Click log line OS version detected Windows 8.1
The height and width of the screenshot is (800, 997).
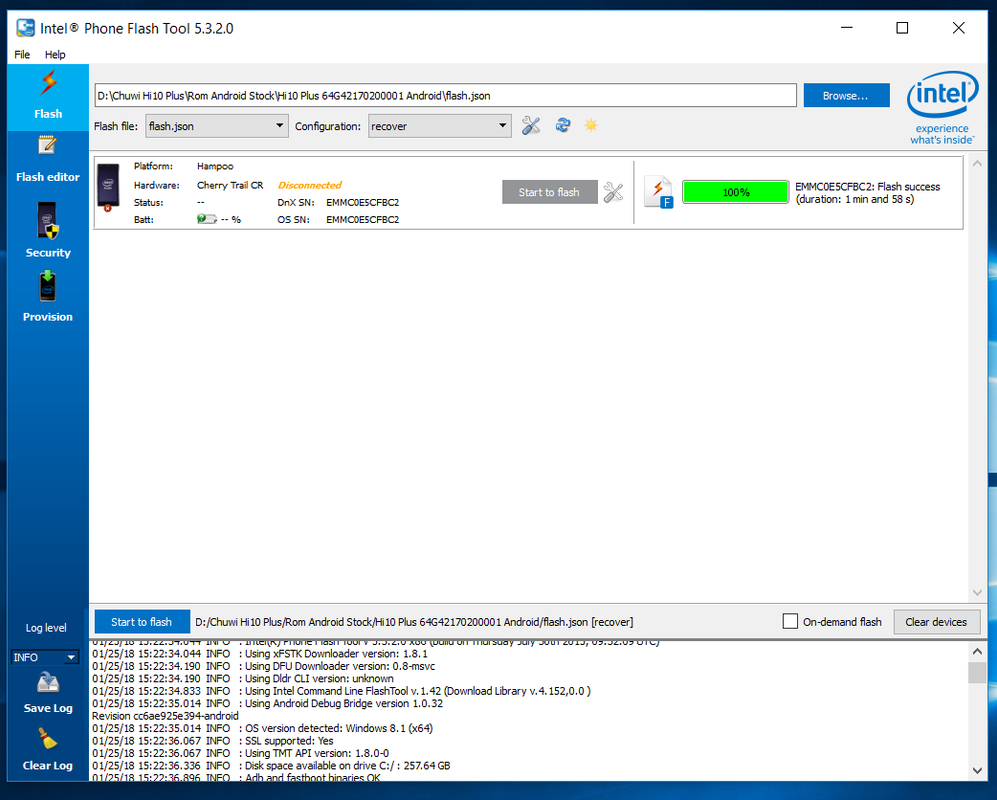tap(263, 728)
